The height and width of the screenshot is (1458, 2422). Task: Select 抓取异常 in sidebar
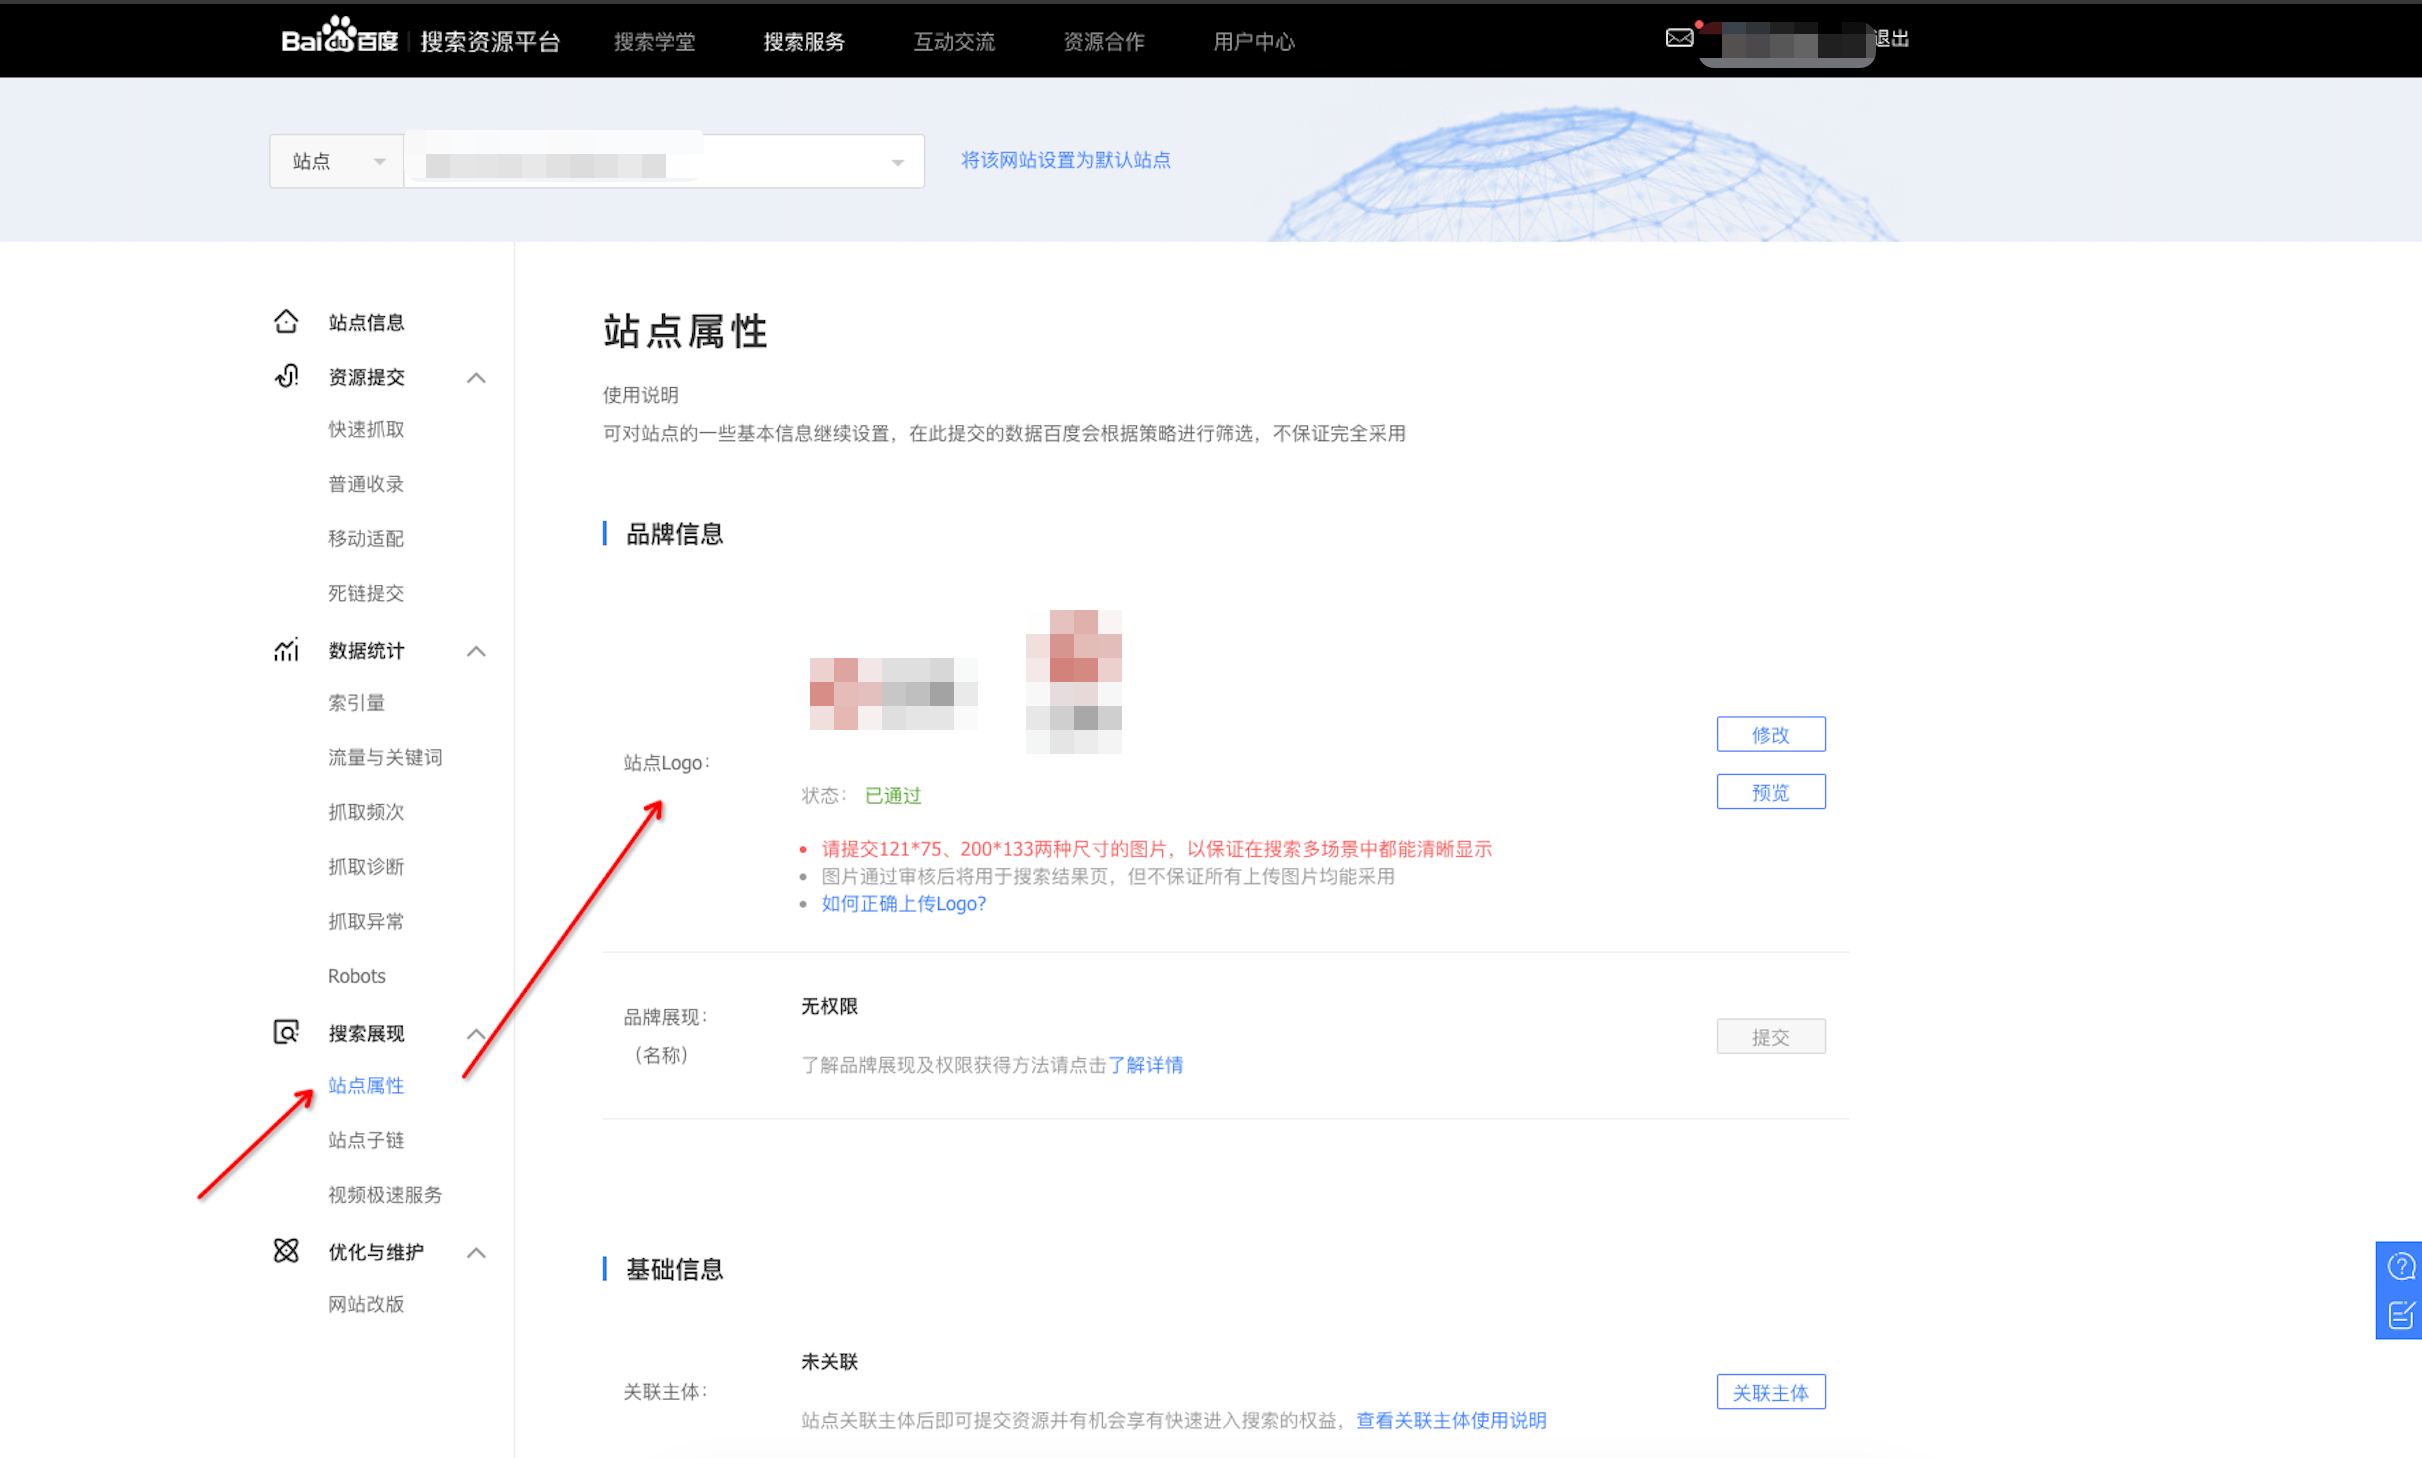click(x=366, y=921)
